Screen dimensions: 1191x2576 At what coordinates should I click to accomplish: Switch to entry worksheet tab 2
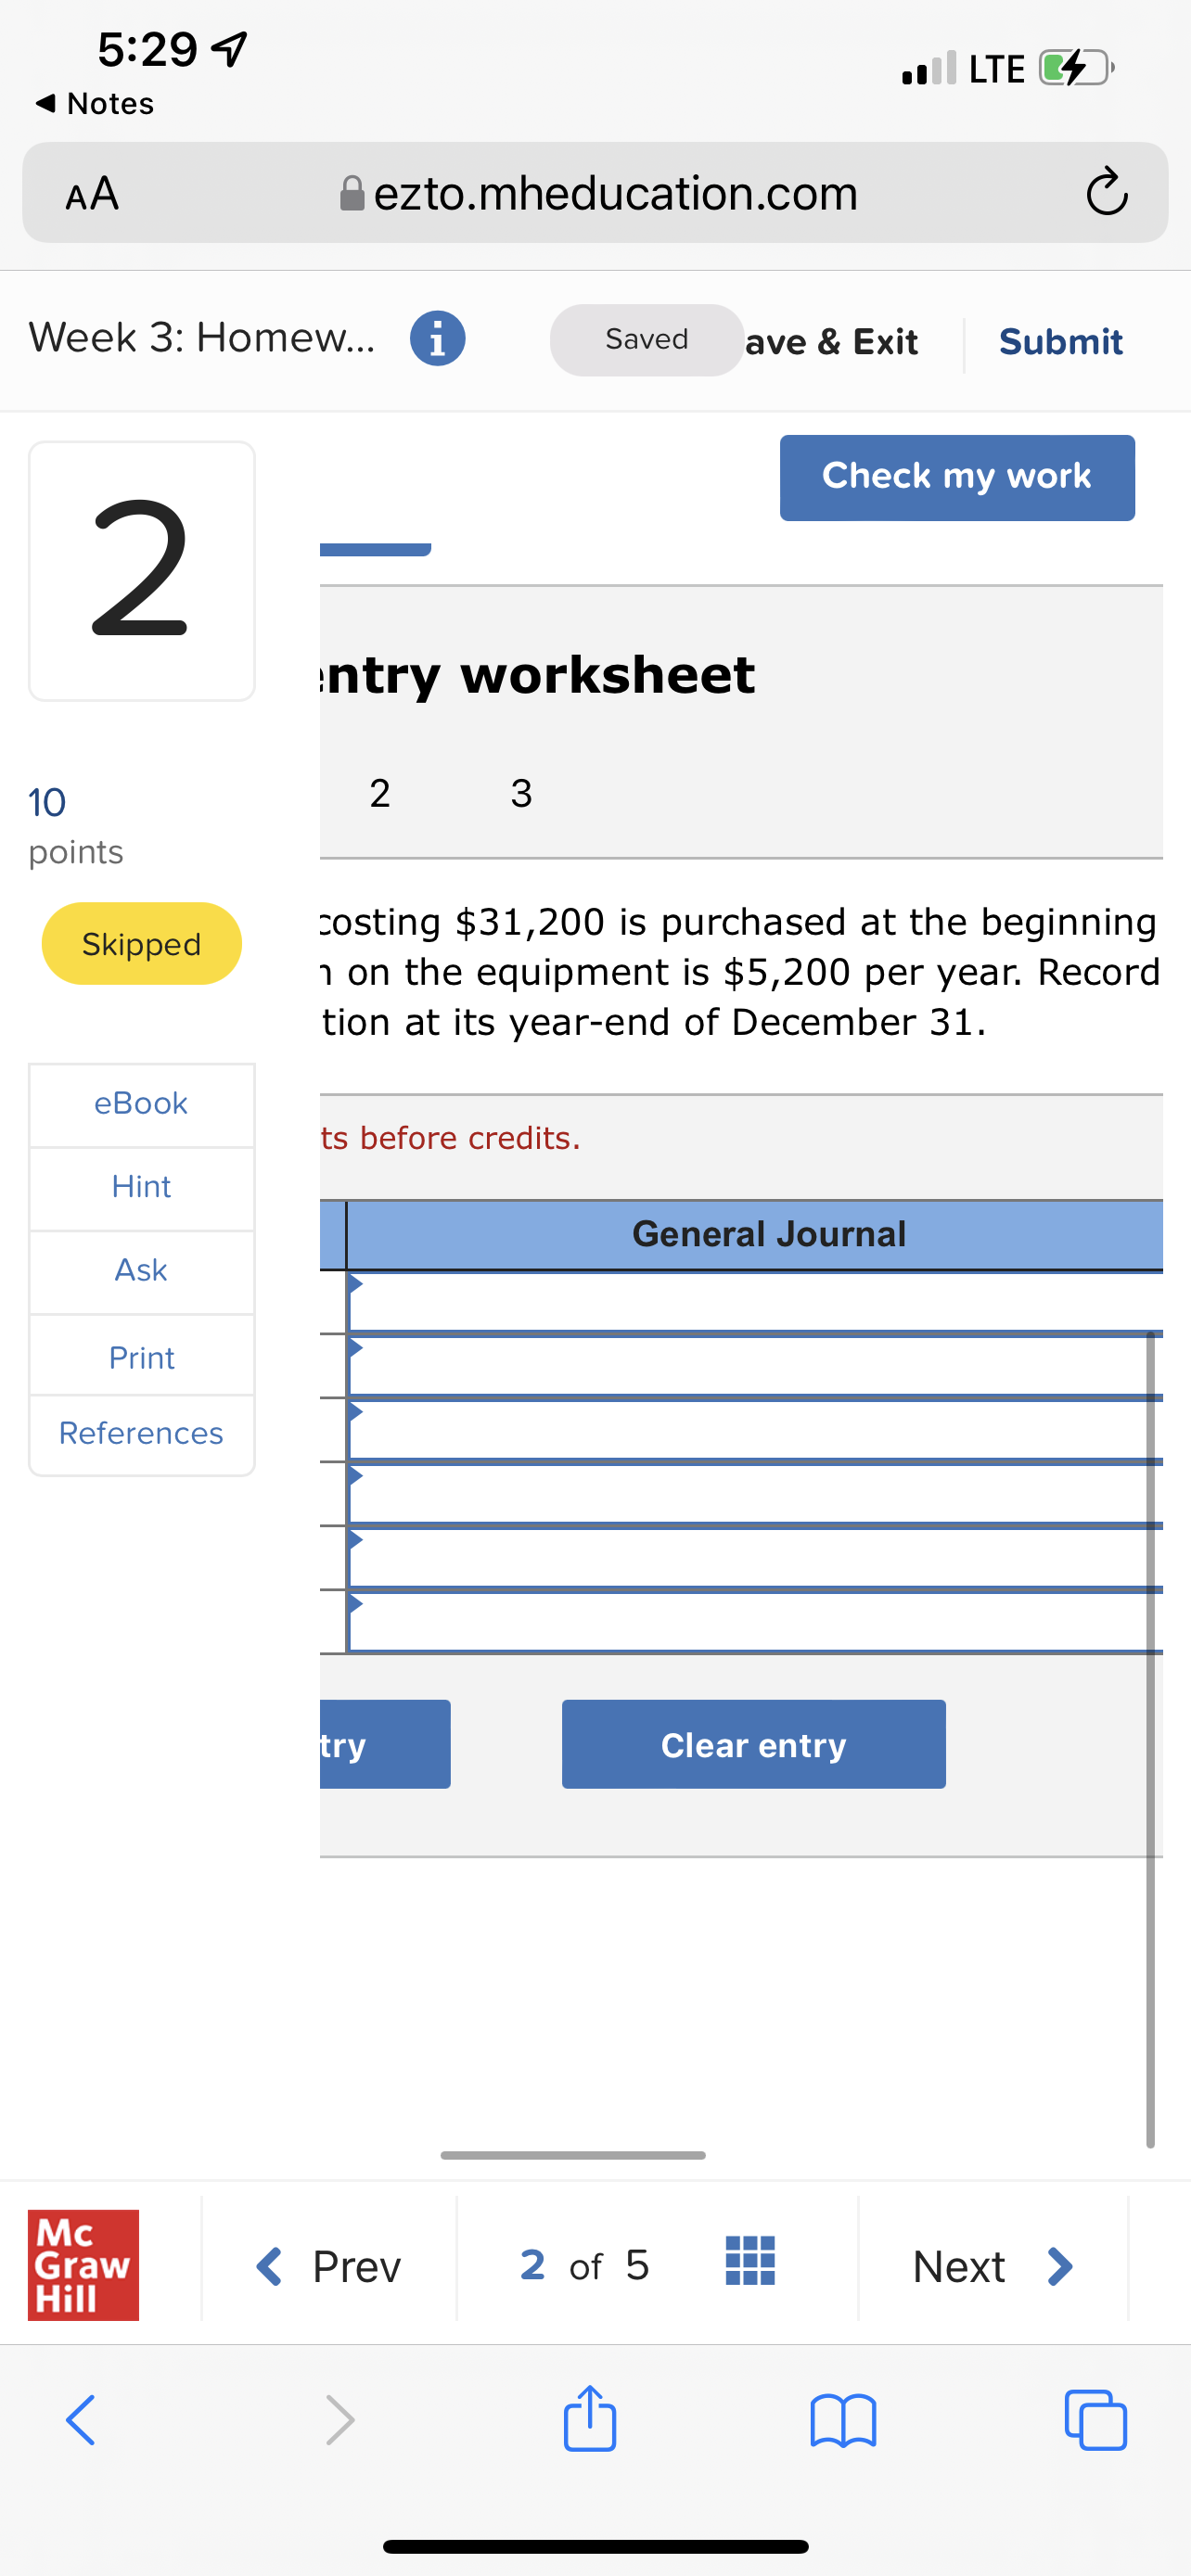point(380,793)
